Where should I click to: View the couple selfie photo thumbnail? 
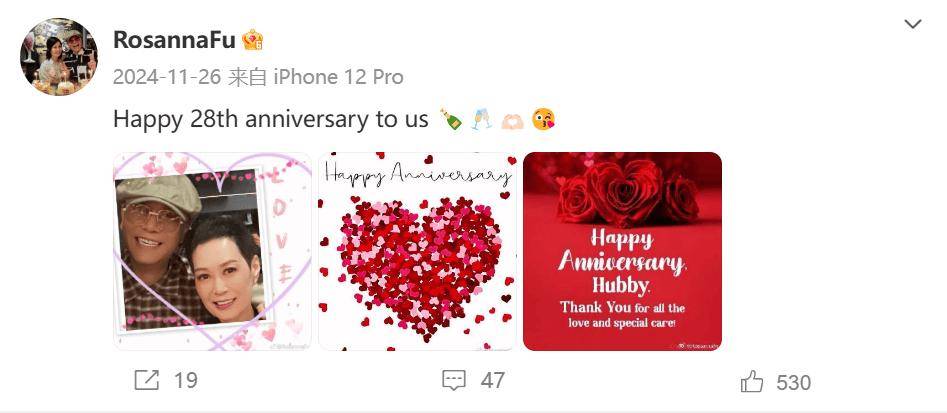(x=212, y=251)
